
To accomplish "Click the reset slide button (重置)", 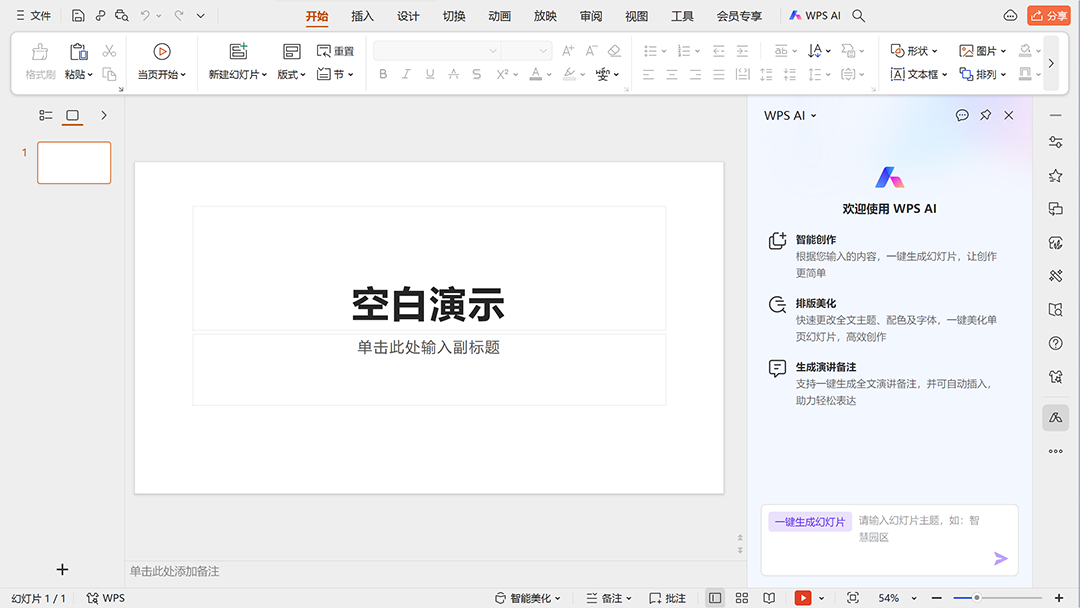I will click(x=335, y=51).
